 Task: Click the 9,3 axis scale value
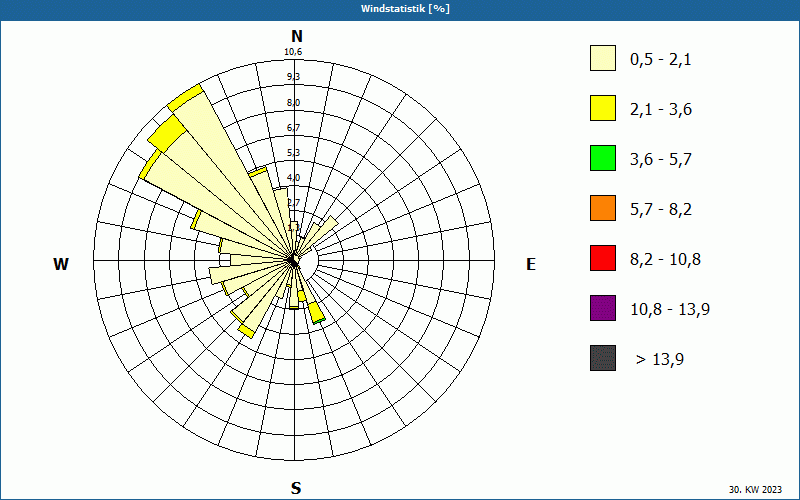pos(293,77)
